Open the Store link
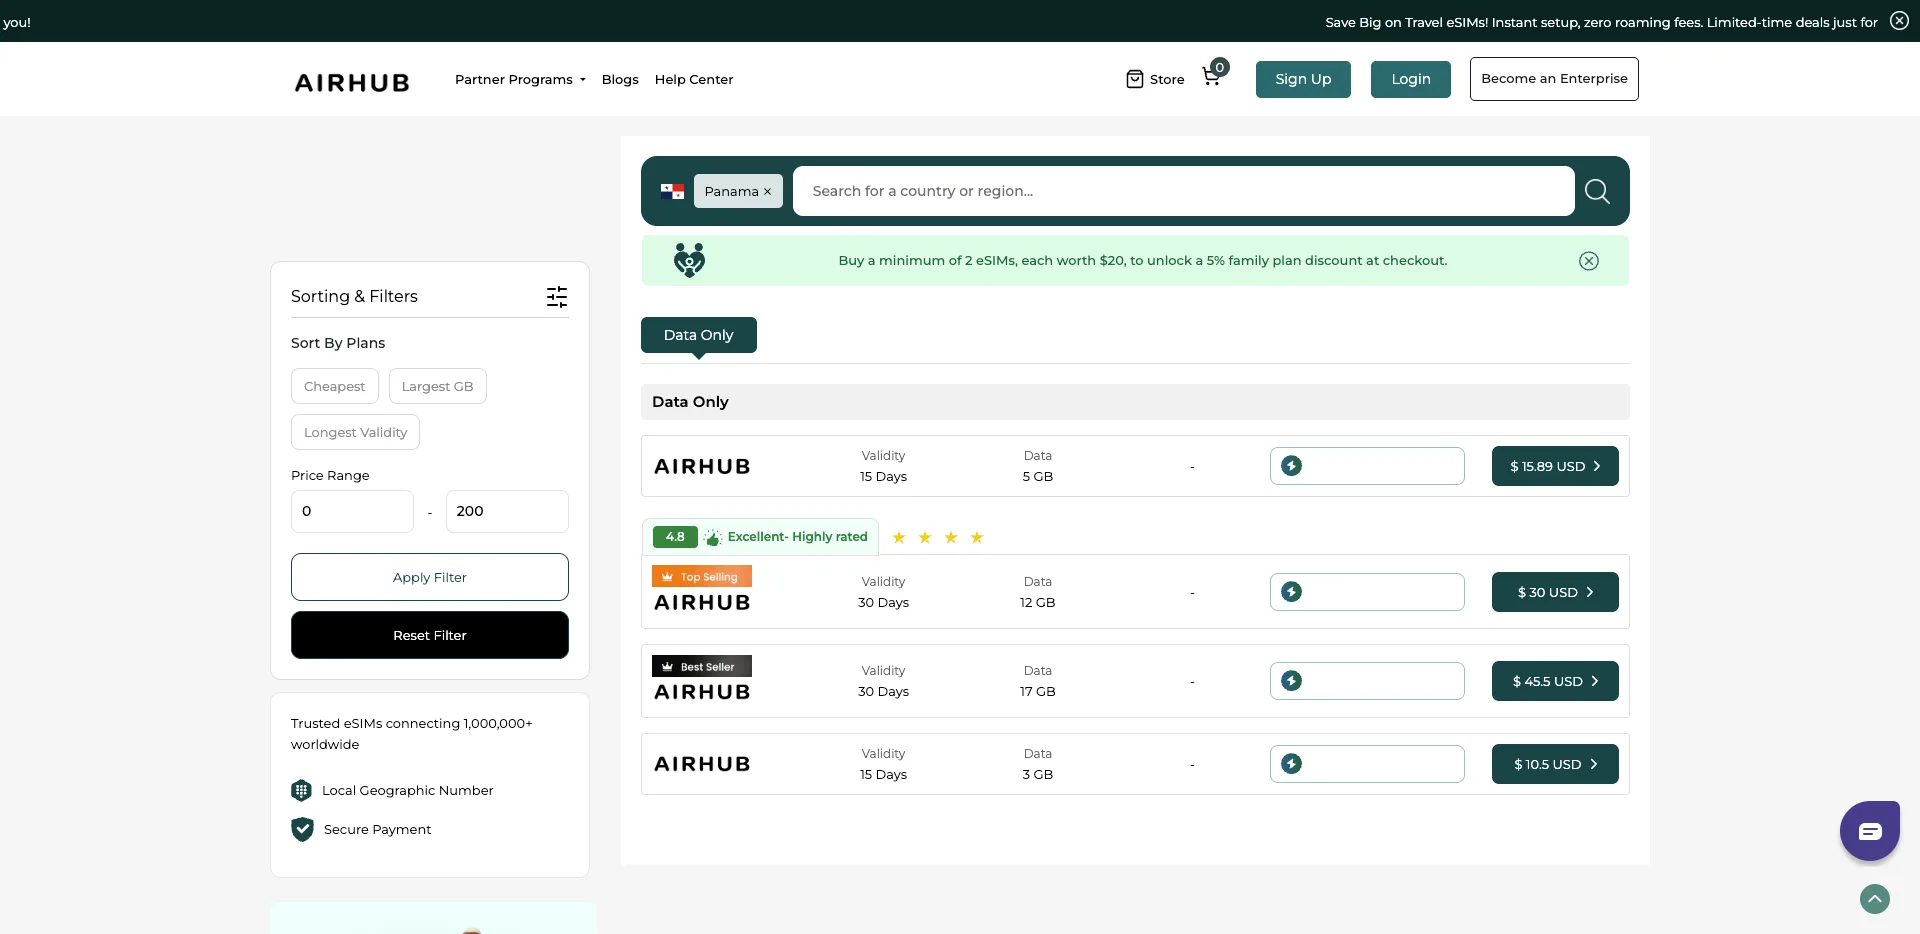Viewport: 1920px width, 934px height. coord(1155,79)
